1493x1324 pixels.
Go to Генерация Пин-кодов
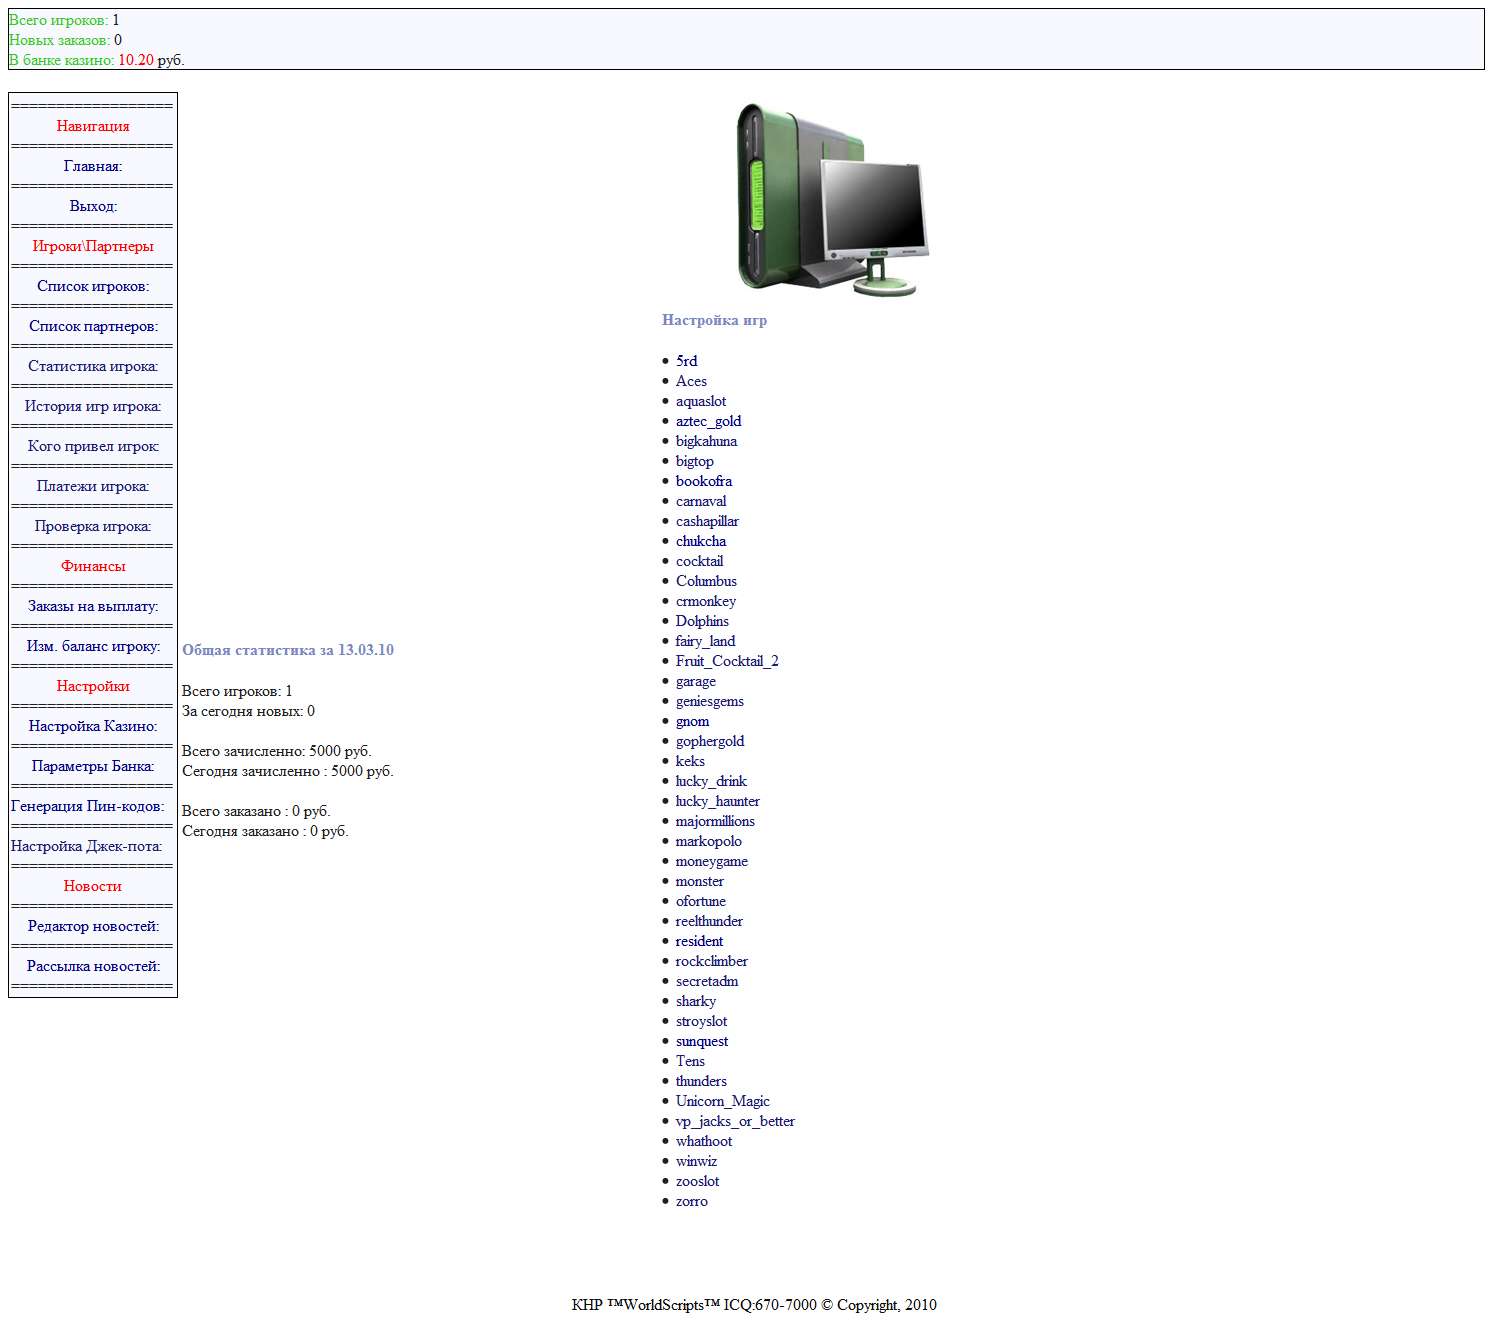click(87, 806)
